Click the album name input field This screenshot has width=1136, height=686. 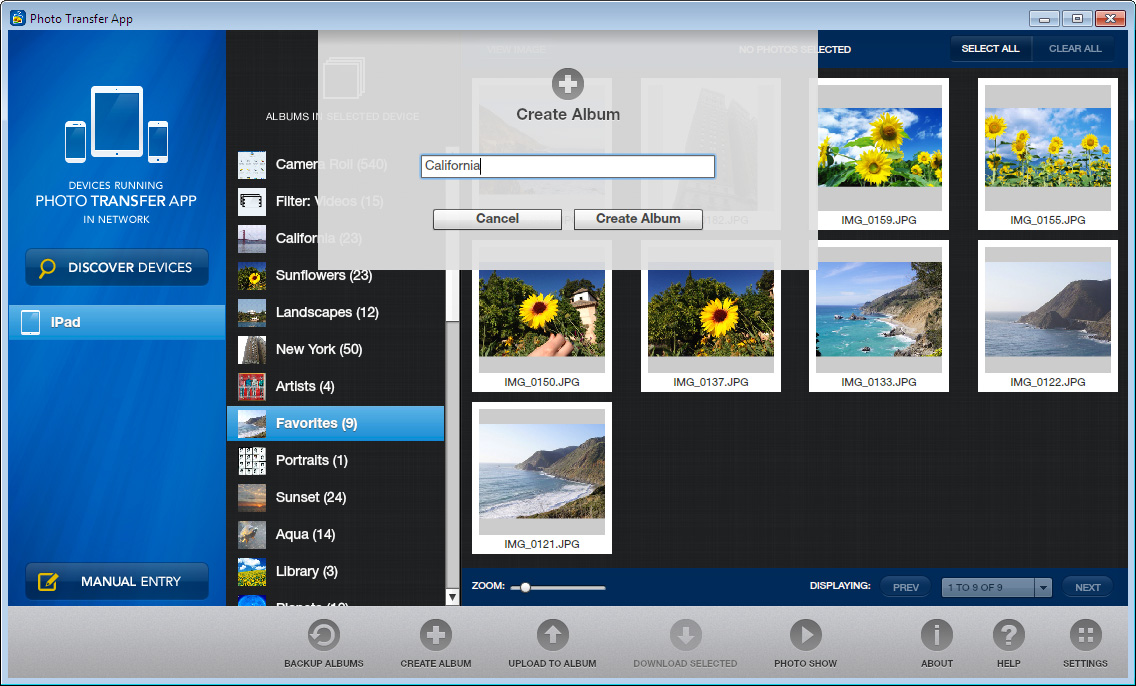[568, 166]
